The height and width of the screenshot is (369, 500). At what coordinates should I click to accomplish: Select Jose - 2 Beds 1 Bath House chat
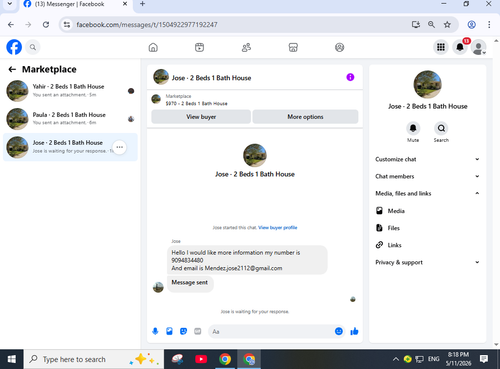click(x=70, y=147)
